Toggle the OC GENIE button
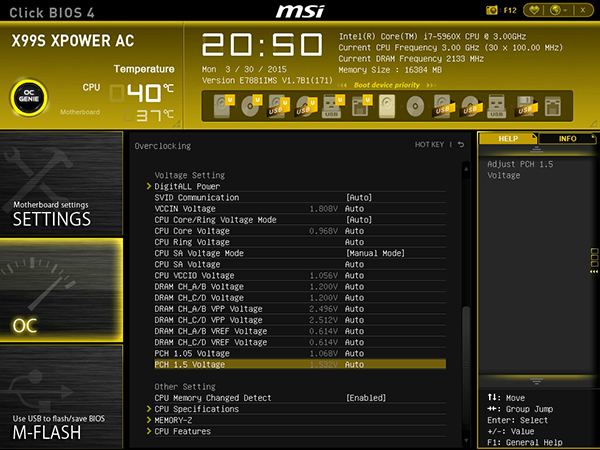The height and width of the screenshot is (450, 600). pos(29,97)
